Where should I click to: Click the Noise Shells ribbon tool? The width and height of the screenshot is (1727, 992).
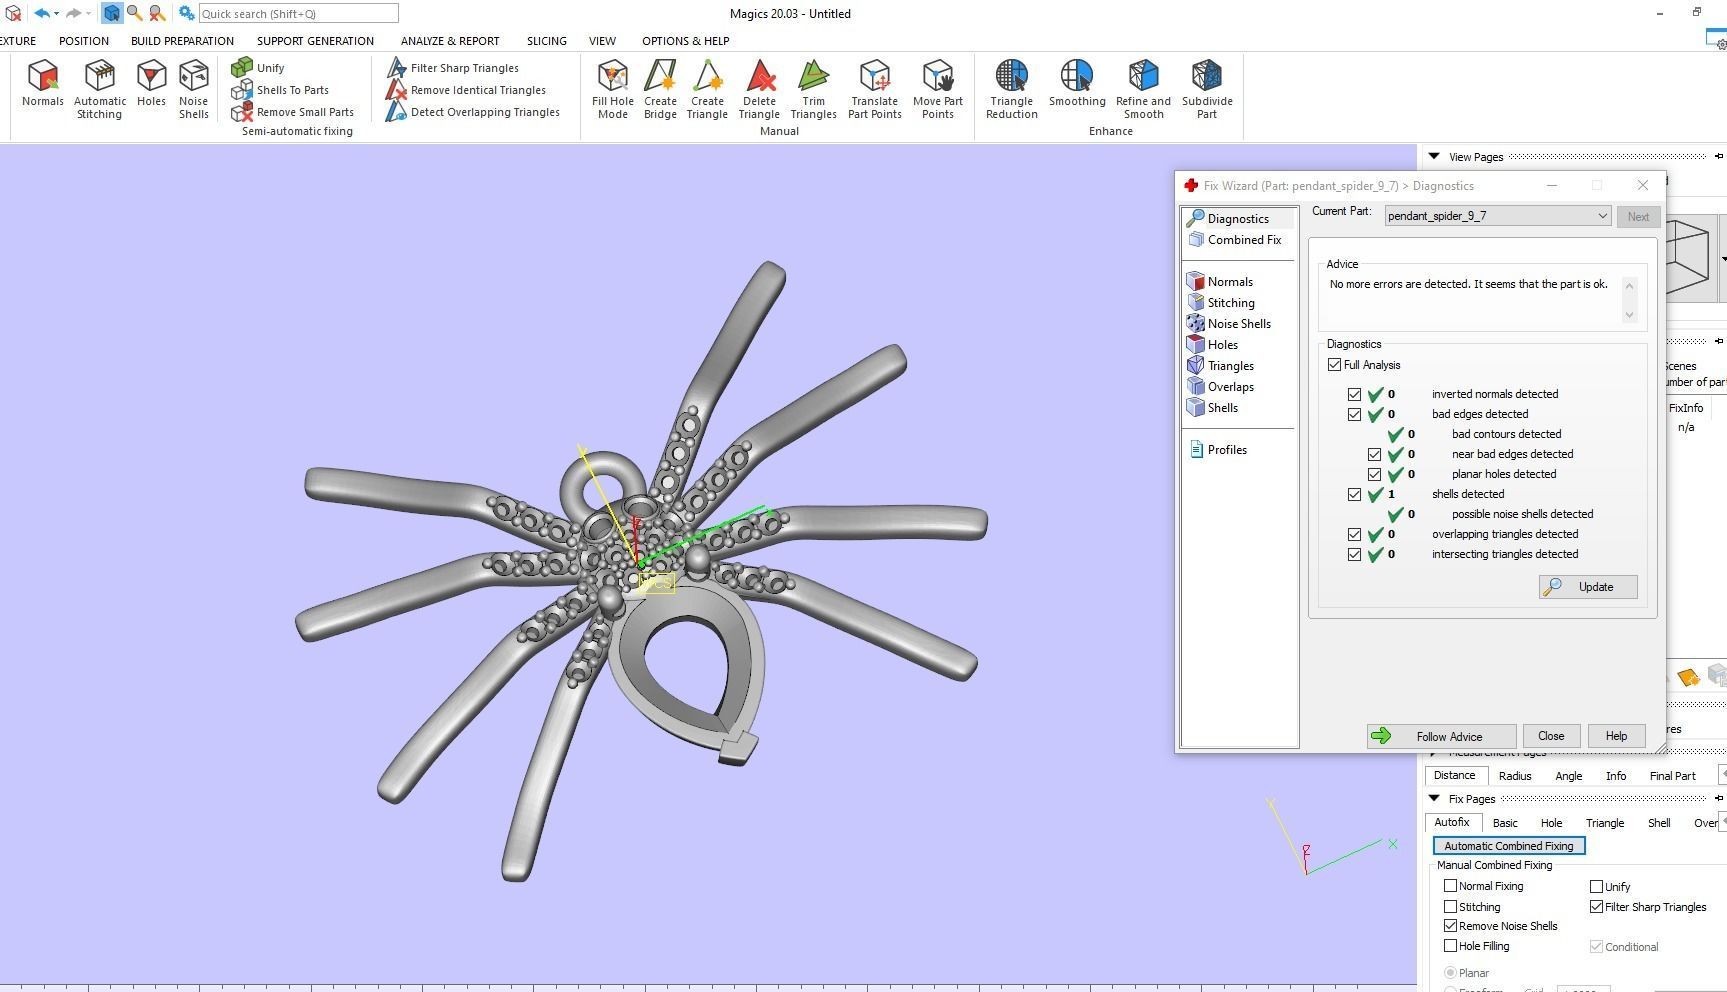[x=193, y=89]
